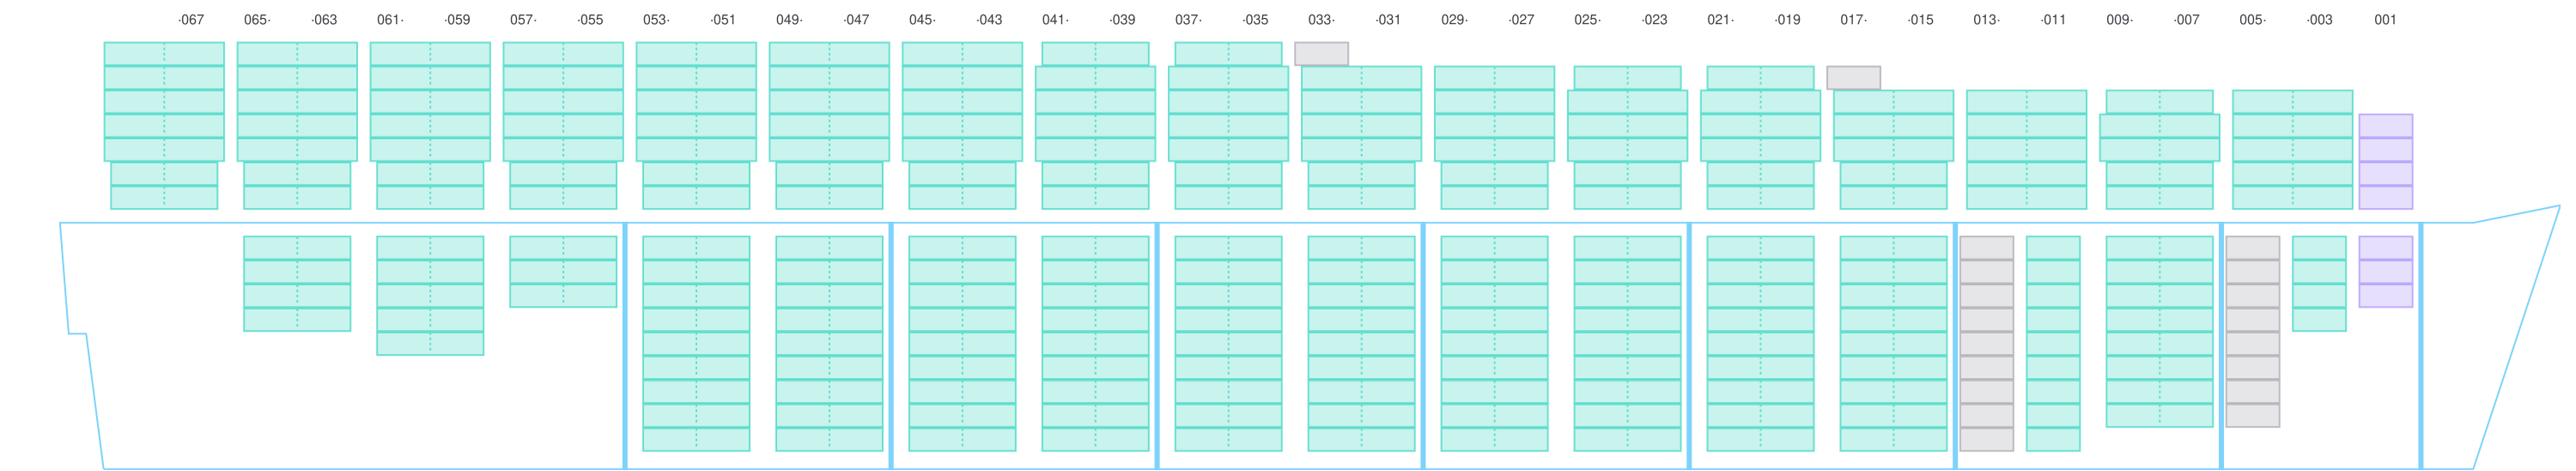Select the bay label 001
Image resolution: width=2576 pixels, height=471 pixels.
pos(2385,20)
